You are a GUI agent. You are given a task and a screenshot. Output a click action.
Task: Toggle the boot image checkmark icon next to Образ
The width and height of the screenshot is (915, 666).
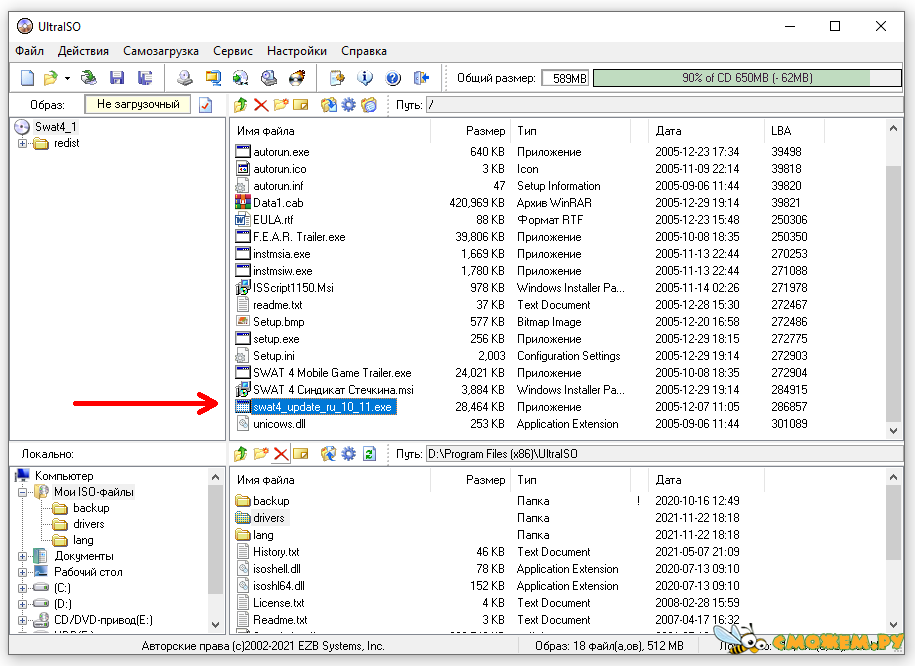pos(205,105)
